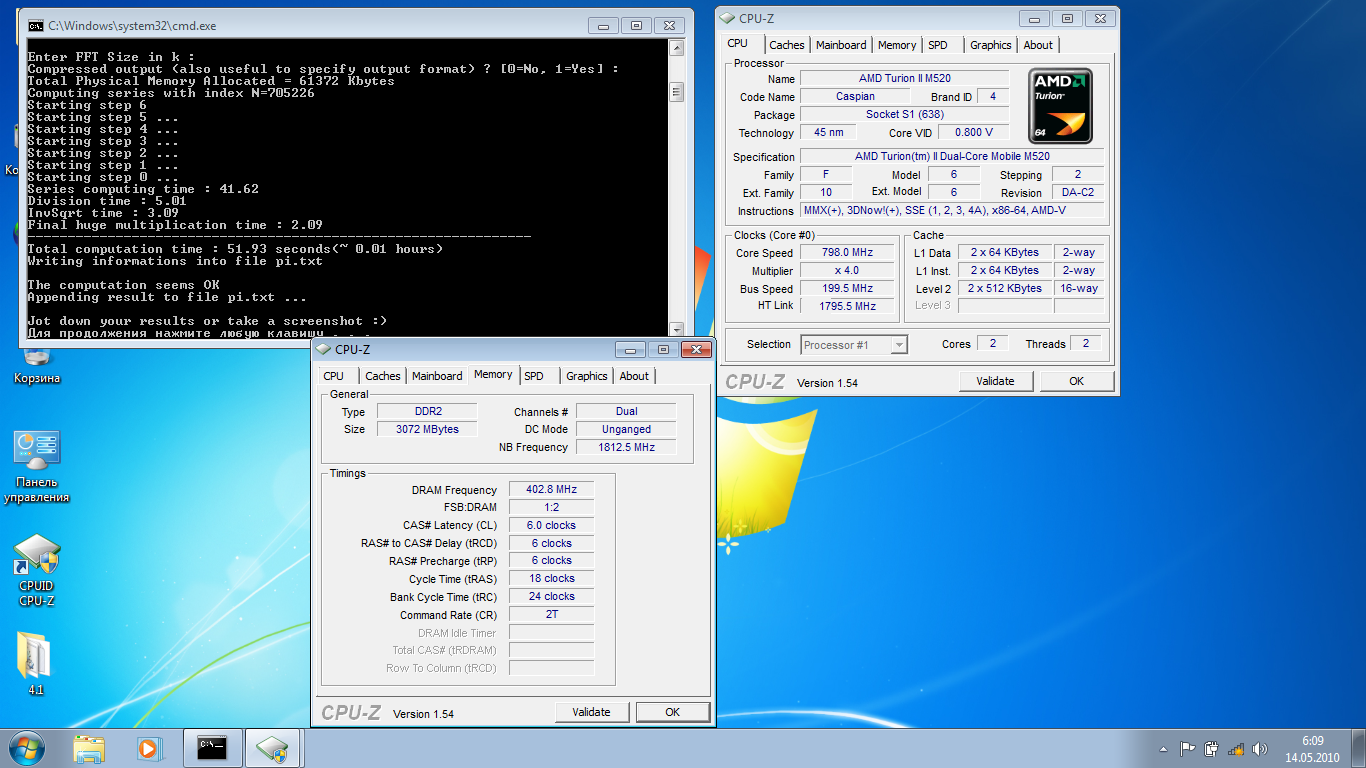Open the Control Panel (Панель управления) desktop icon

click(37, 468)
